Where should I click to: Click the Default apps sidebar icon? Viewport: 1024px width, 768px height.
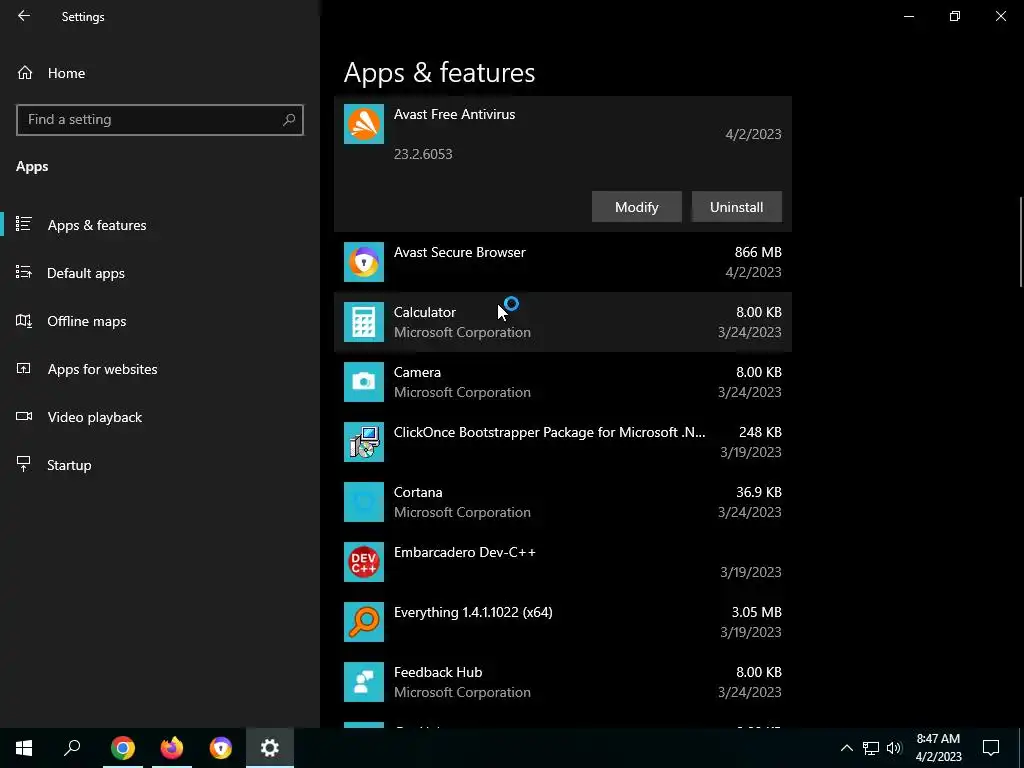24,272
